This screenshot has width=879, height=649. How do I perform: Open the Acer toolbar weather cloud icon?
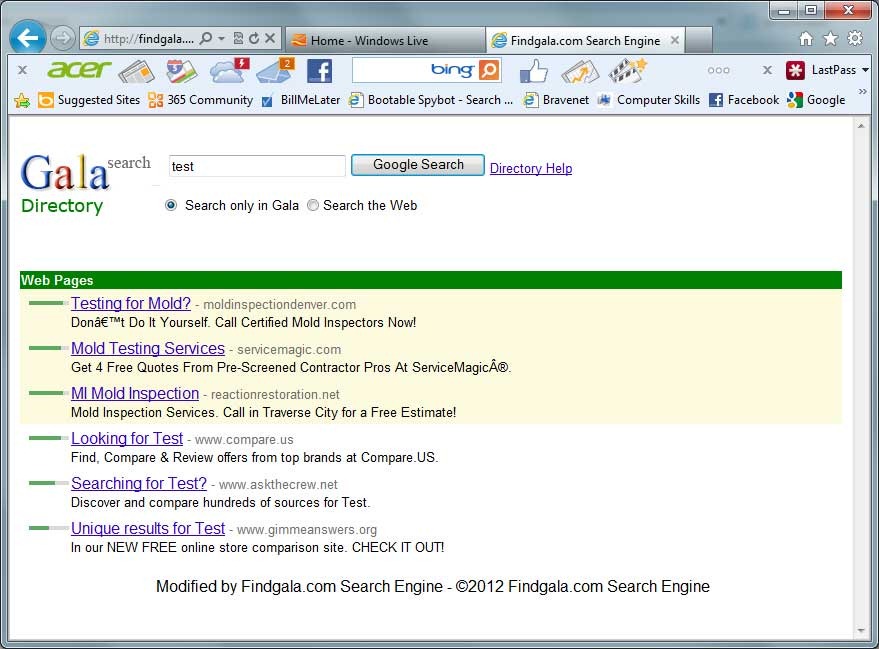tap(229, 71)
